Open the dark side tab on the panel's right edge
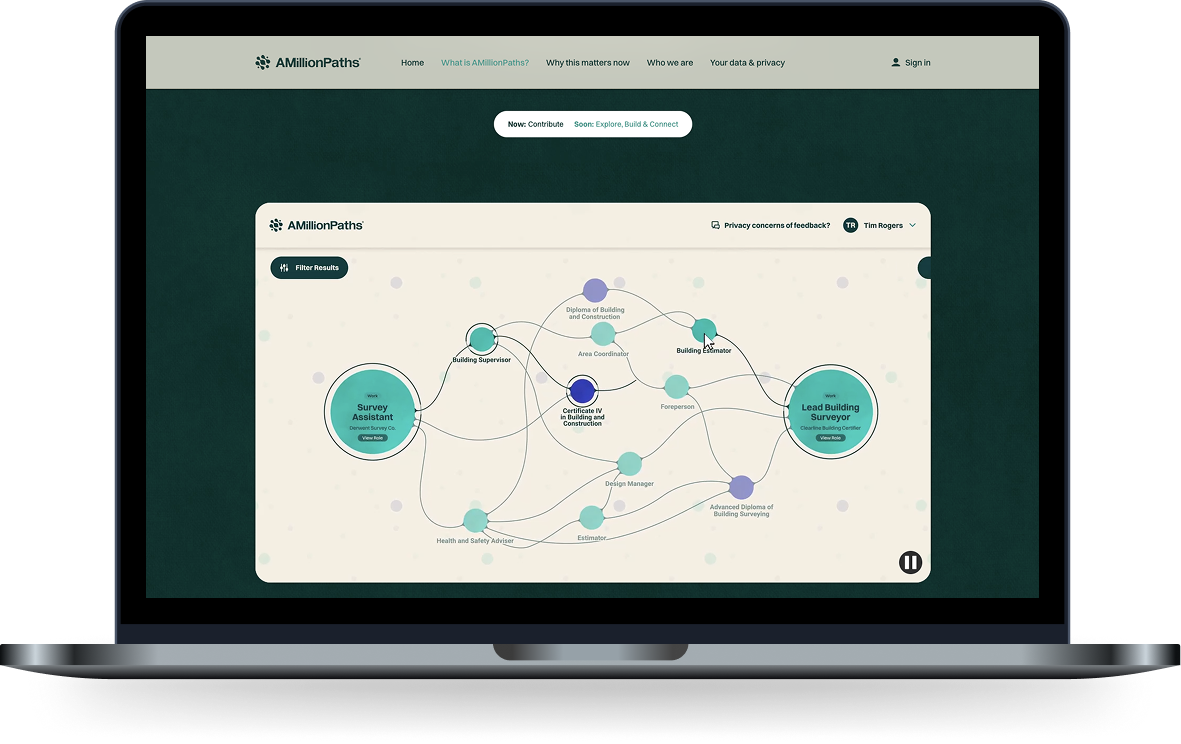The height and width of the screenshot is (744, 1181). (924, 267)
